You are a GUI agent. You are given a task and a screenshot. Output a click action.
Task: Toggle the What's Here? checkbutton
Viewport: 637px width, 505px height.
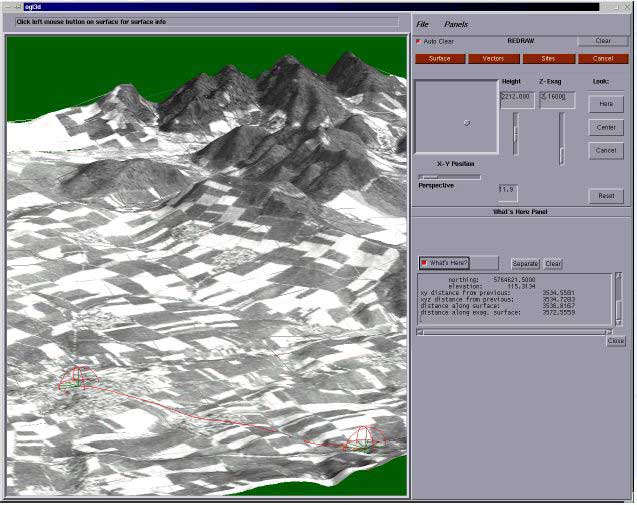[444, 263]
